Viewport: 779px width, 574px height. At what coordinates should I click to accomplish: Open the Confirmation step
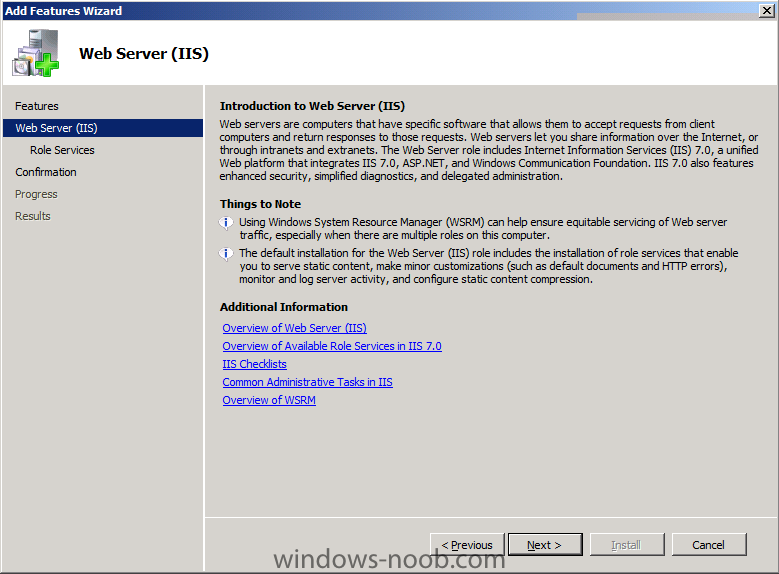(x=46, y=172)
